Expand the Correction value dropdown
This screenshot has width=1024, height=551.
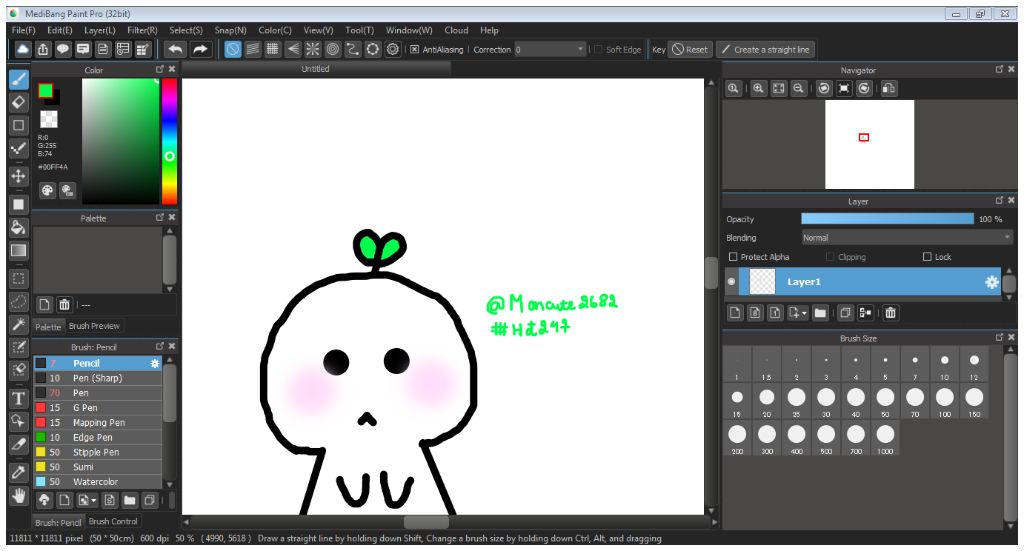click(580, 49)
